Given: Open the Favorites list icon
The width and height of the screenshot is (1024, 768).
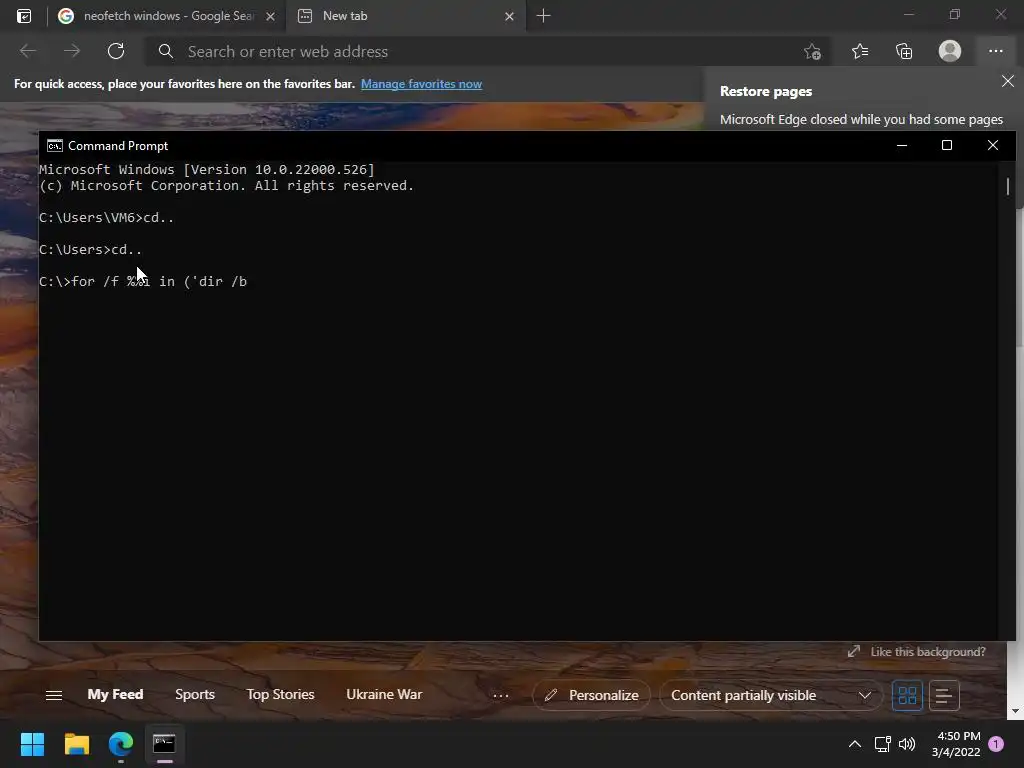Looking at the screenshot, I should point(860,51).
